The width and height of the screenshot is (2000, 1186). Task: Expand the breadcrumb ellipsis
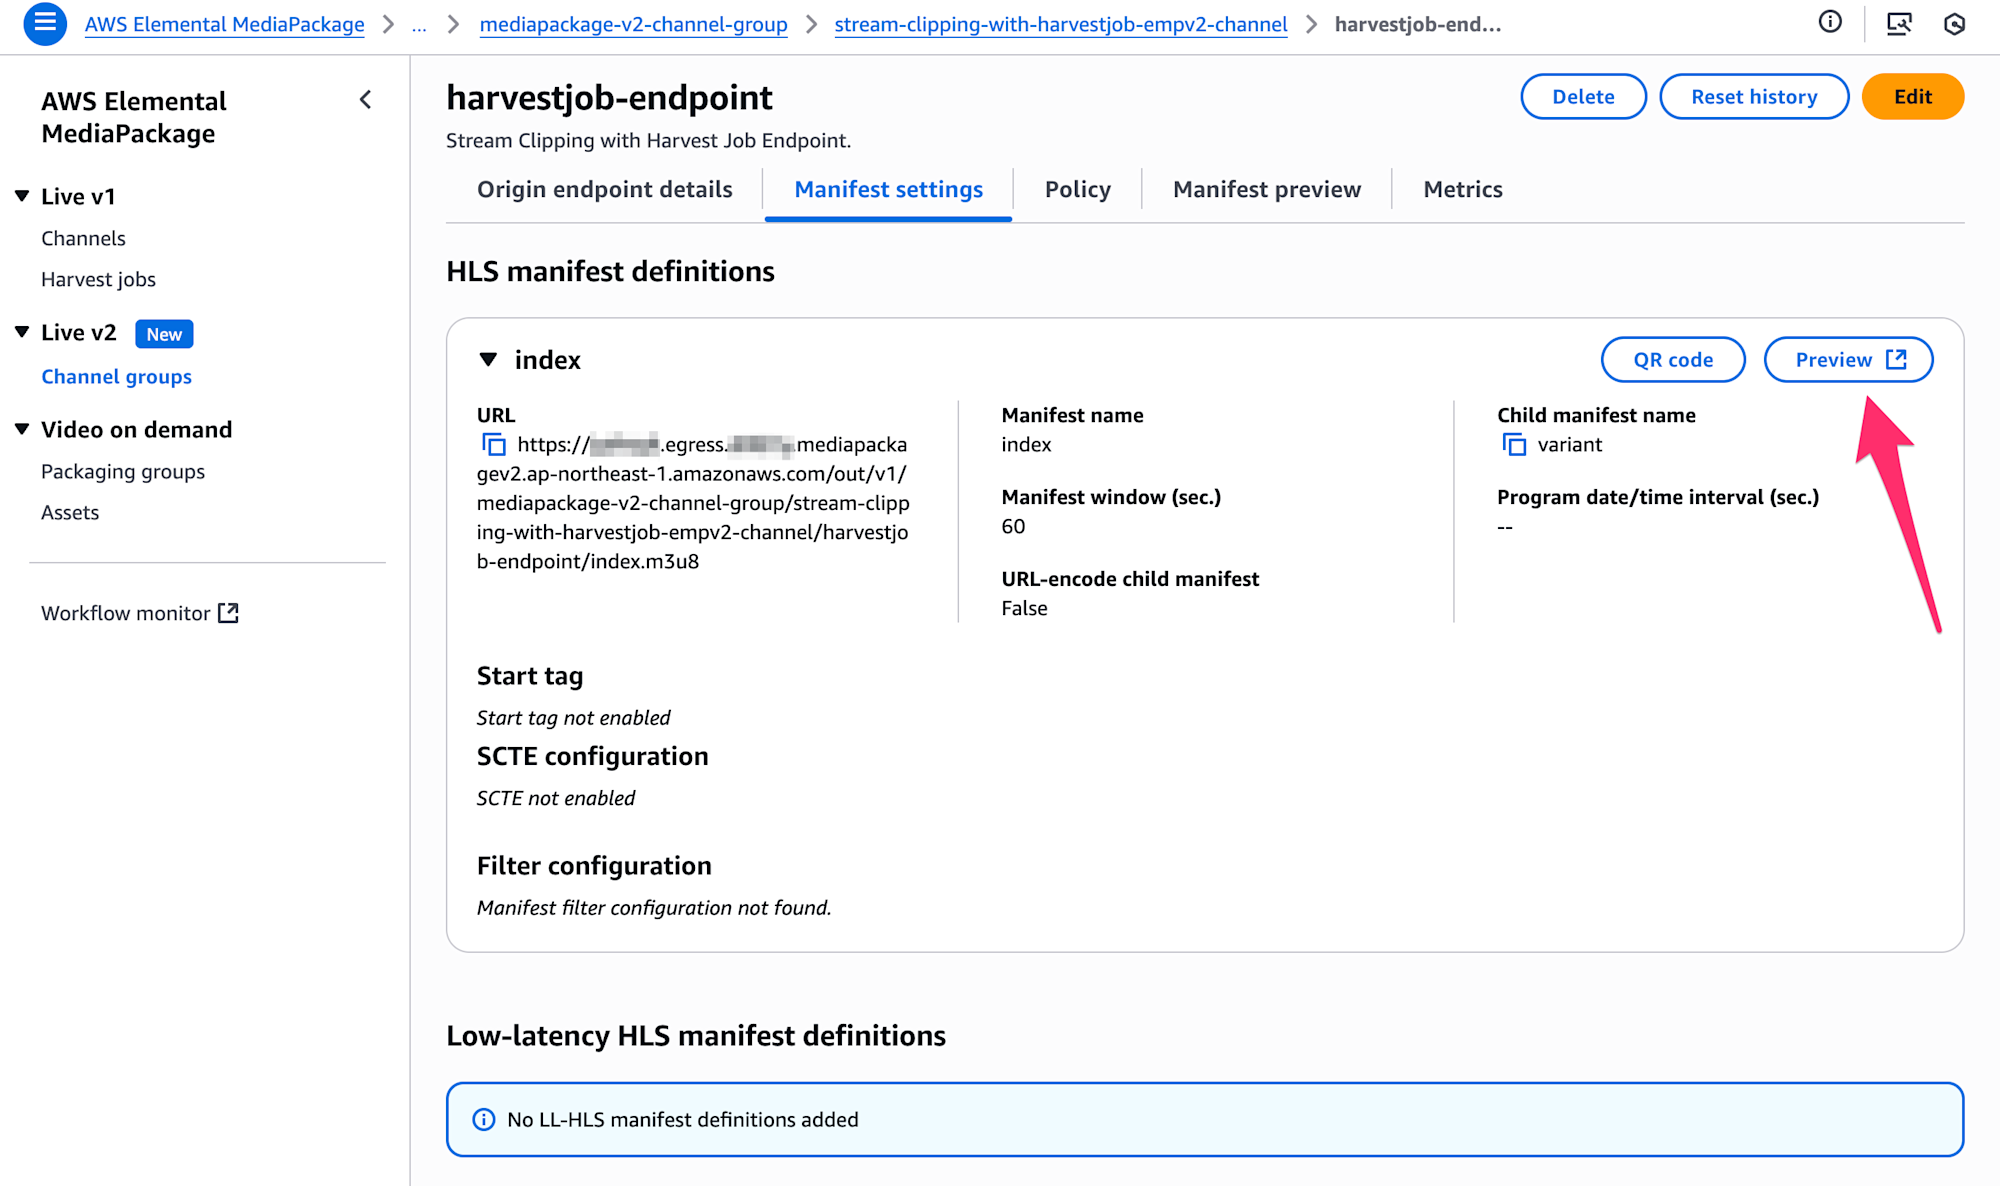pos(419,24)
